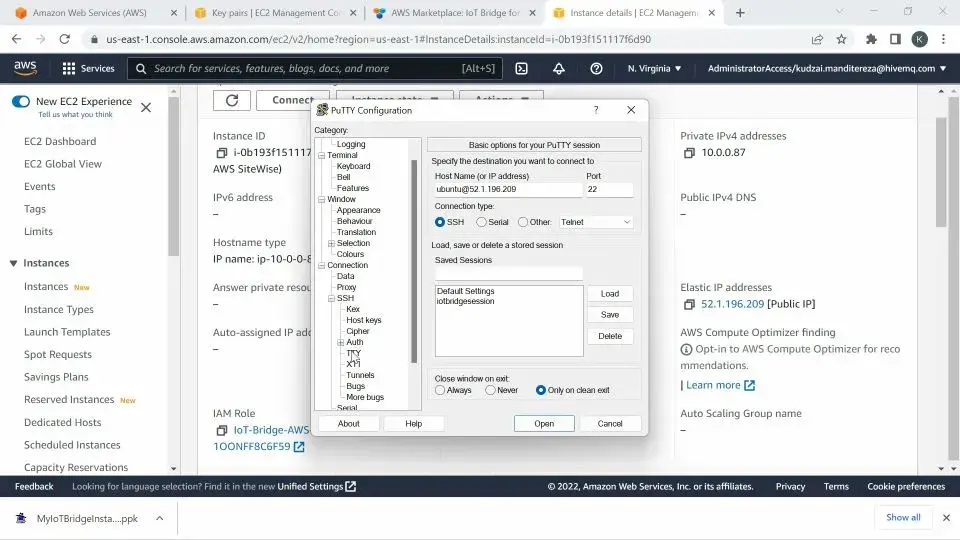Copy the Instance ID
The image size is (960, 540).
point(222,152)
